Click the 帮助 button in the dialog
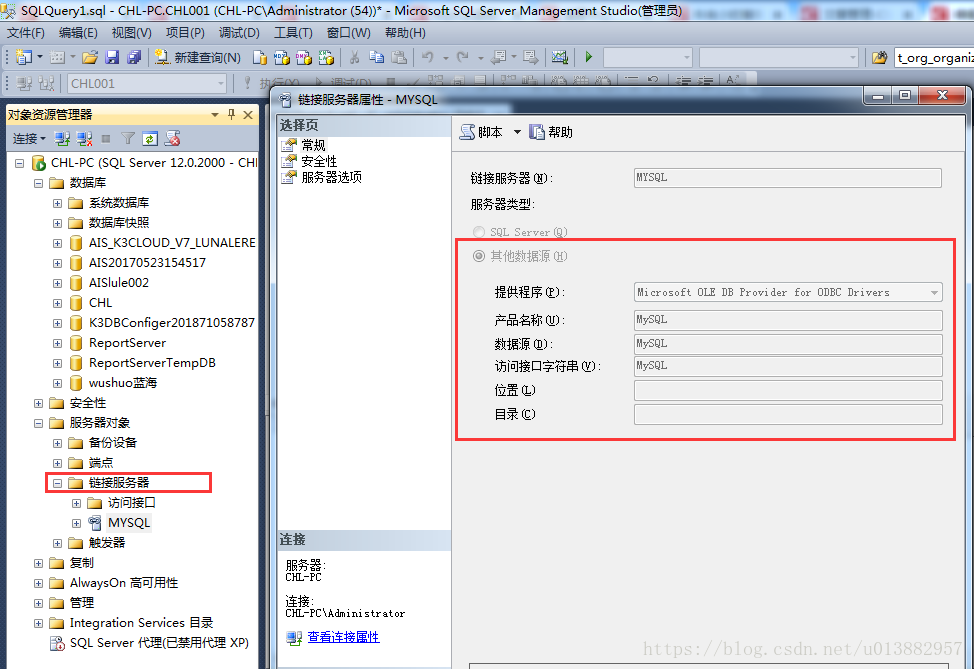The width and height of the screenshot is (974, 669). point(551,132)
